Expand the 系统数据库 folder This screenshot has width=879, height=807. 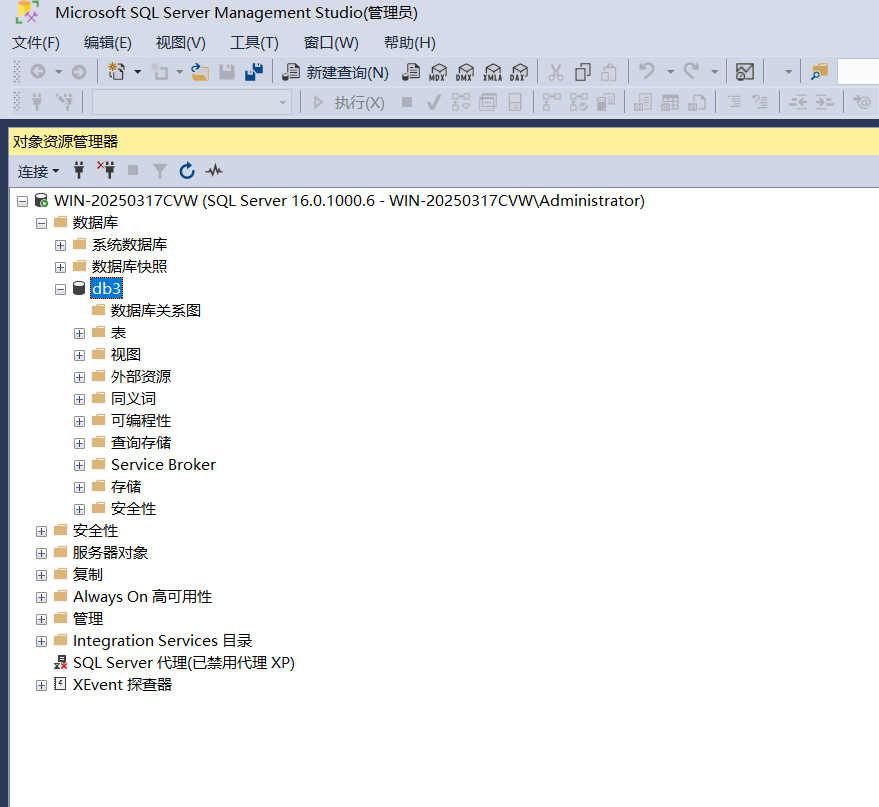coord(61,245)
